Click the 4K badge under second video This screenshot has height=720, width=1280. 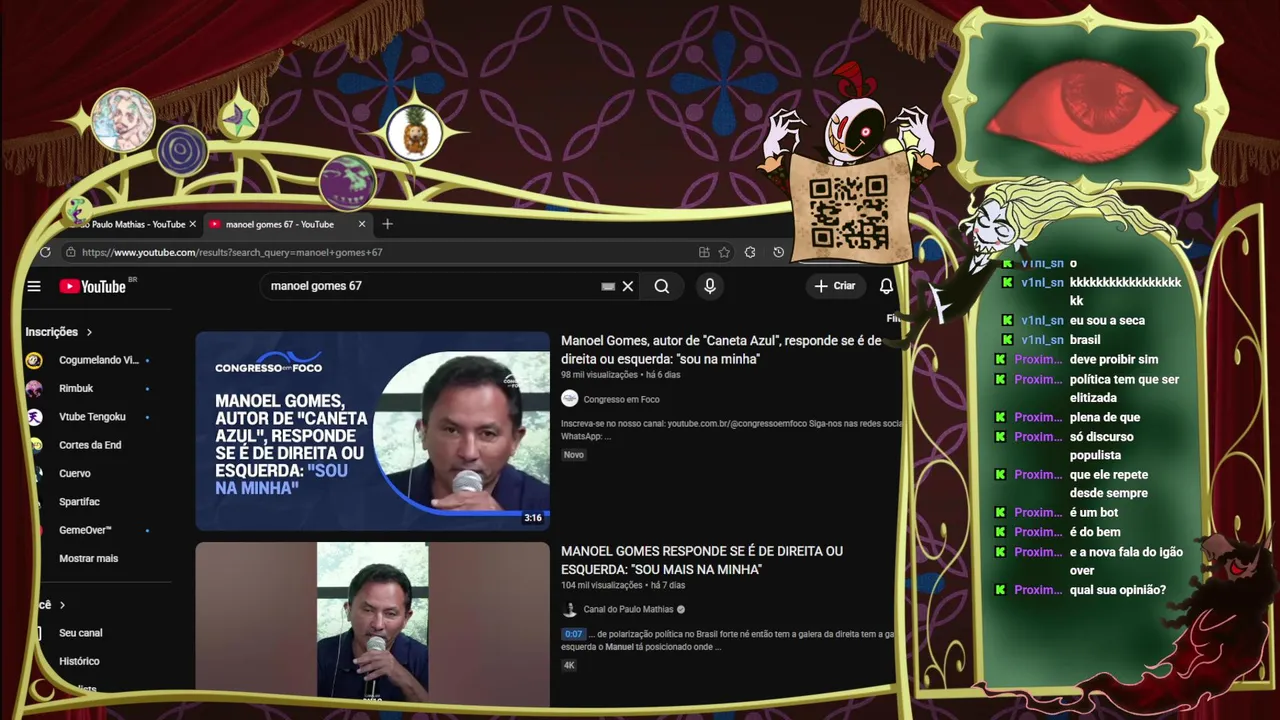tap(569, 665)
